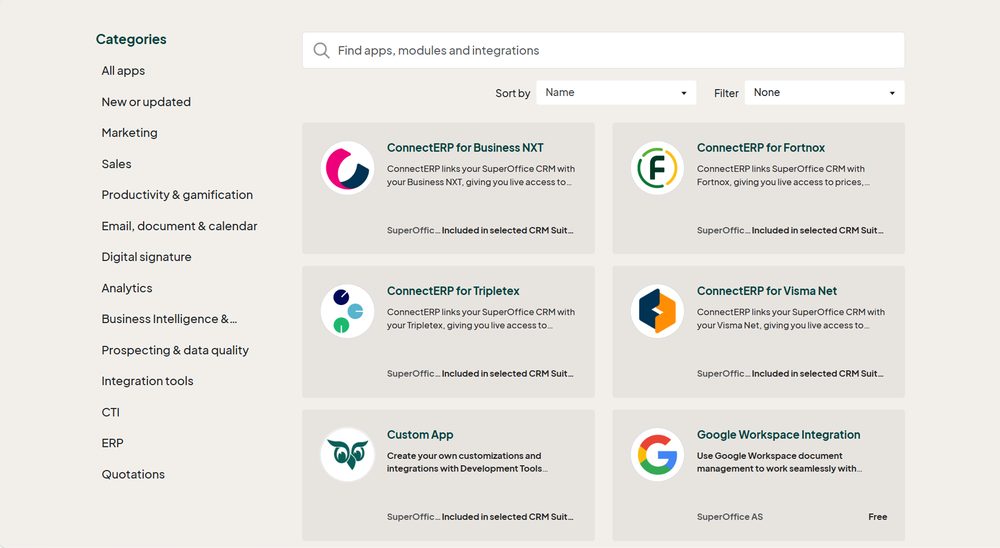1000x548 pixels.
Task: Click the Visma Net hexagon logo
Action: [x=658, y=311]
